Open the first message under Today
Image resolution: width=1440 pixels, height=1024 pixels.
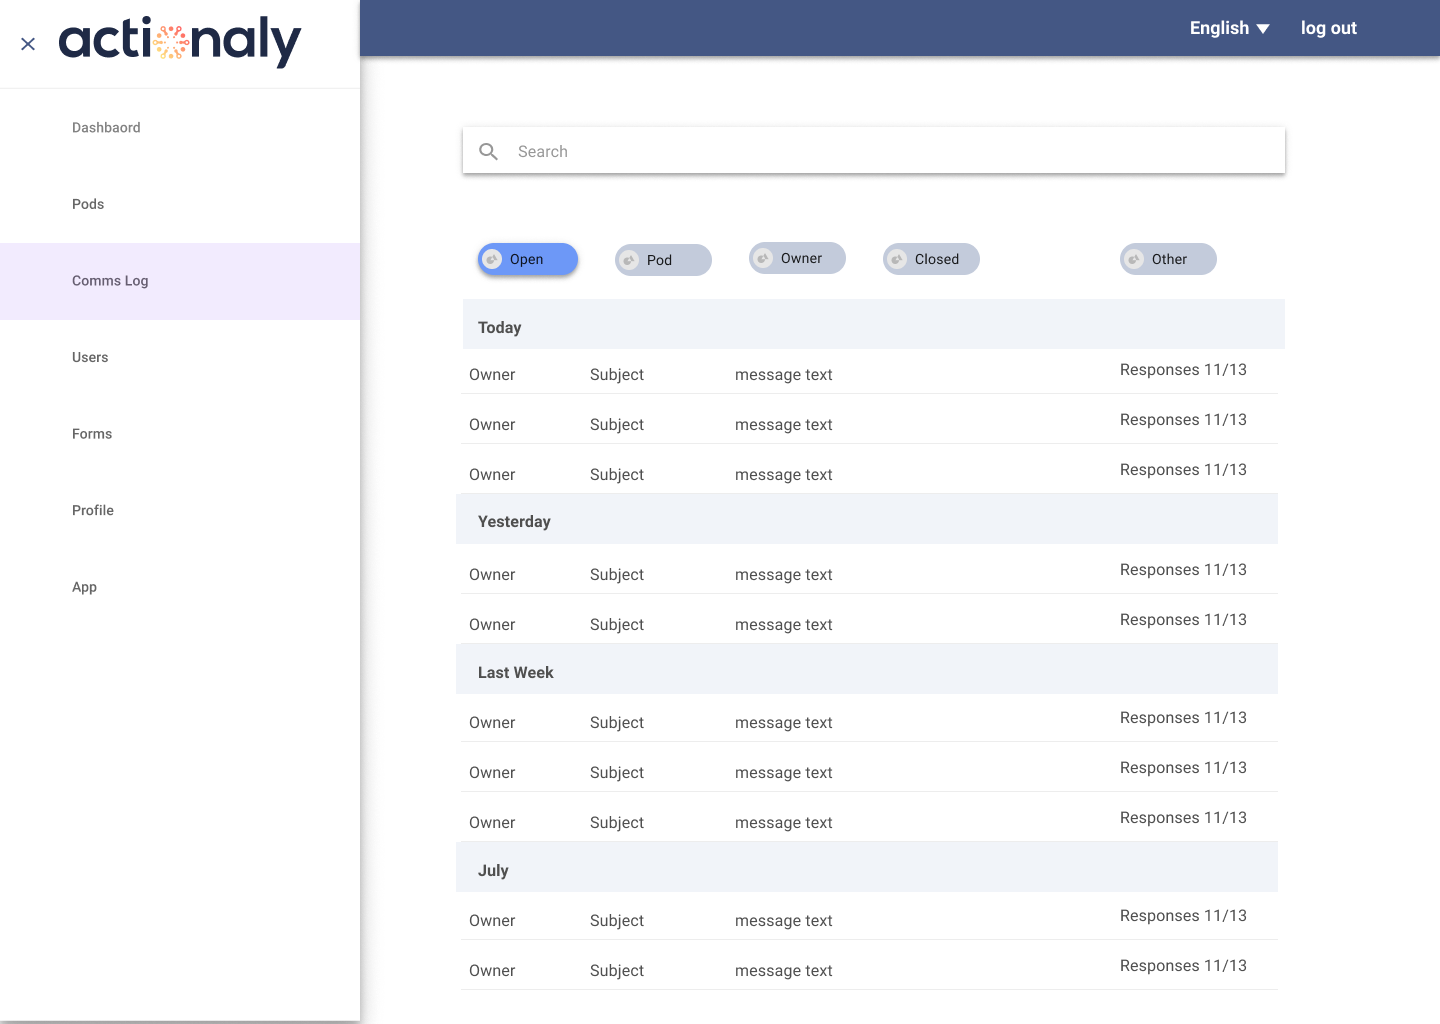(x=870, y=372)
